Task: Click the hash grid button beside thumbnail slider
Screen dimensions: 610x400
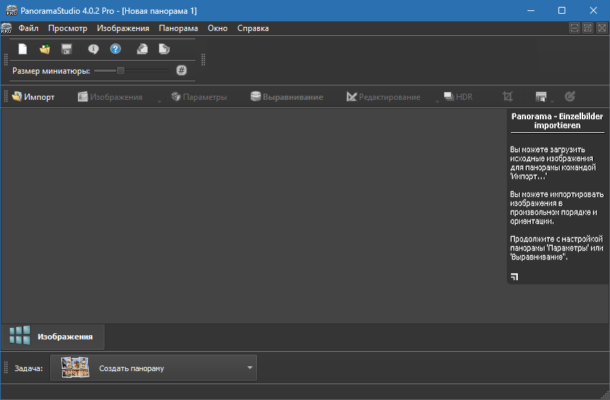Action: [181, 70]
